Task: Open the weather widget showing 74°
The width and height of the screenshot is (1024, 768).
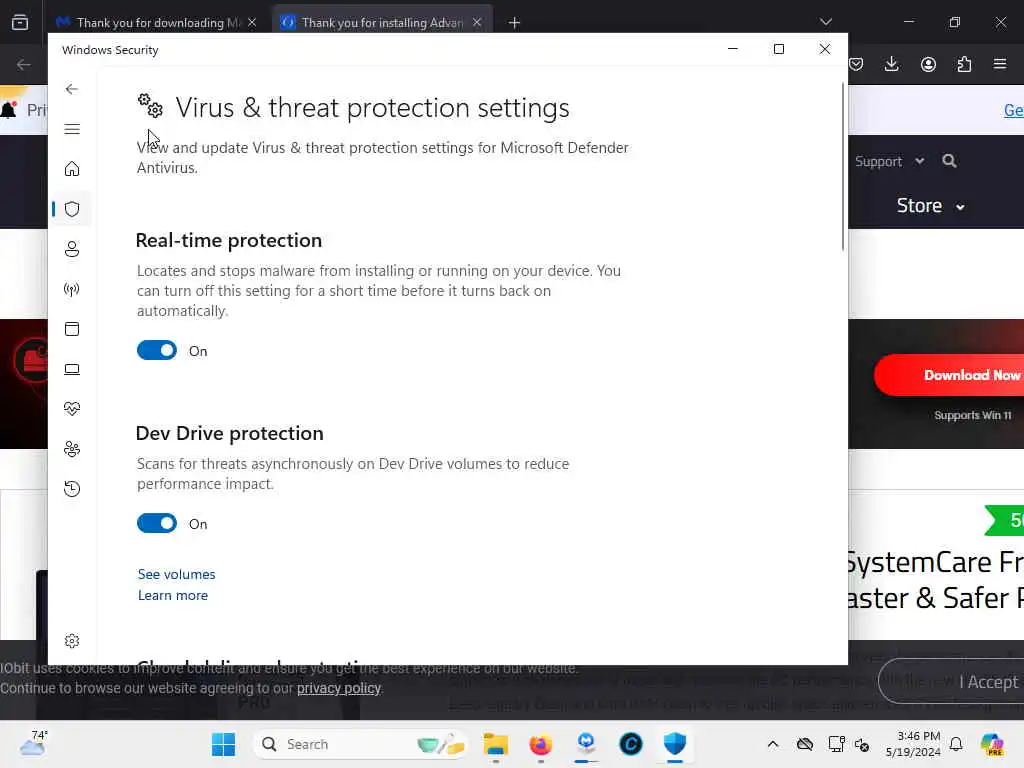Action: 33,744
